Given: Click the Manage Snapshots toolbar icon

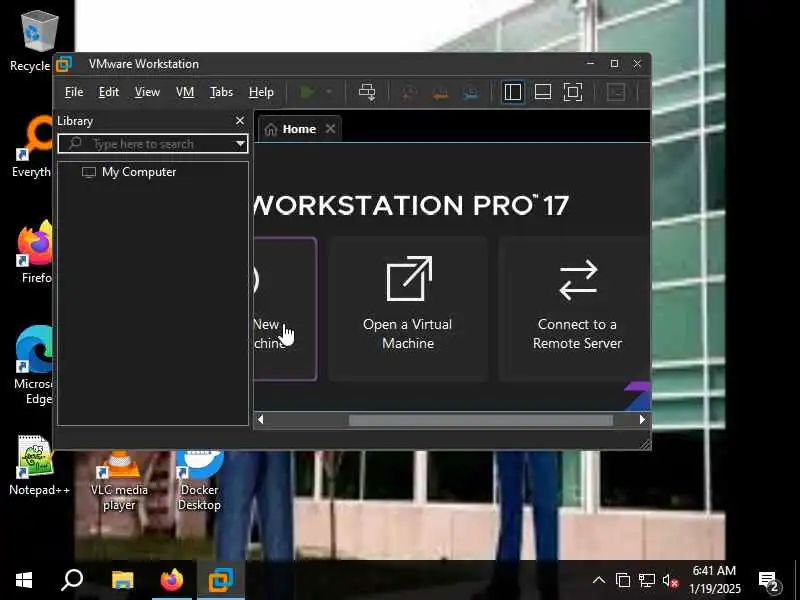Looking at the screenshot, I should [x=471, y=92].
